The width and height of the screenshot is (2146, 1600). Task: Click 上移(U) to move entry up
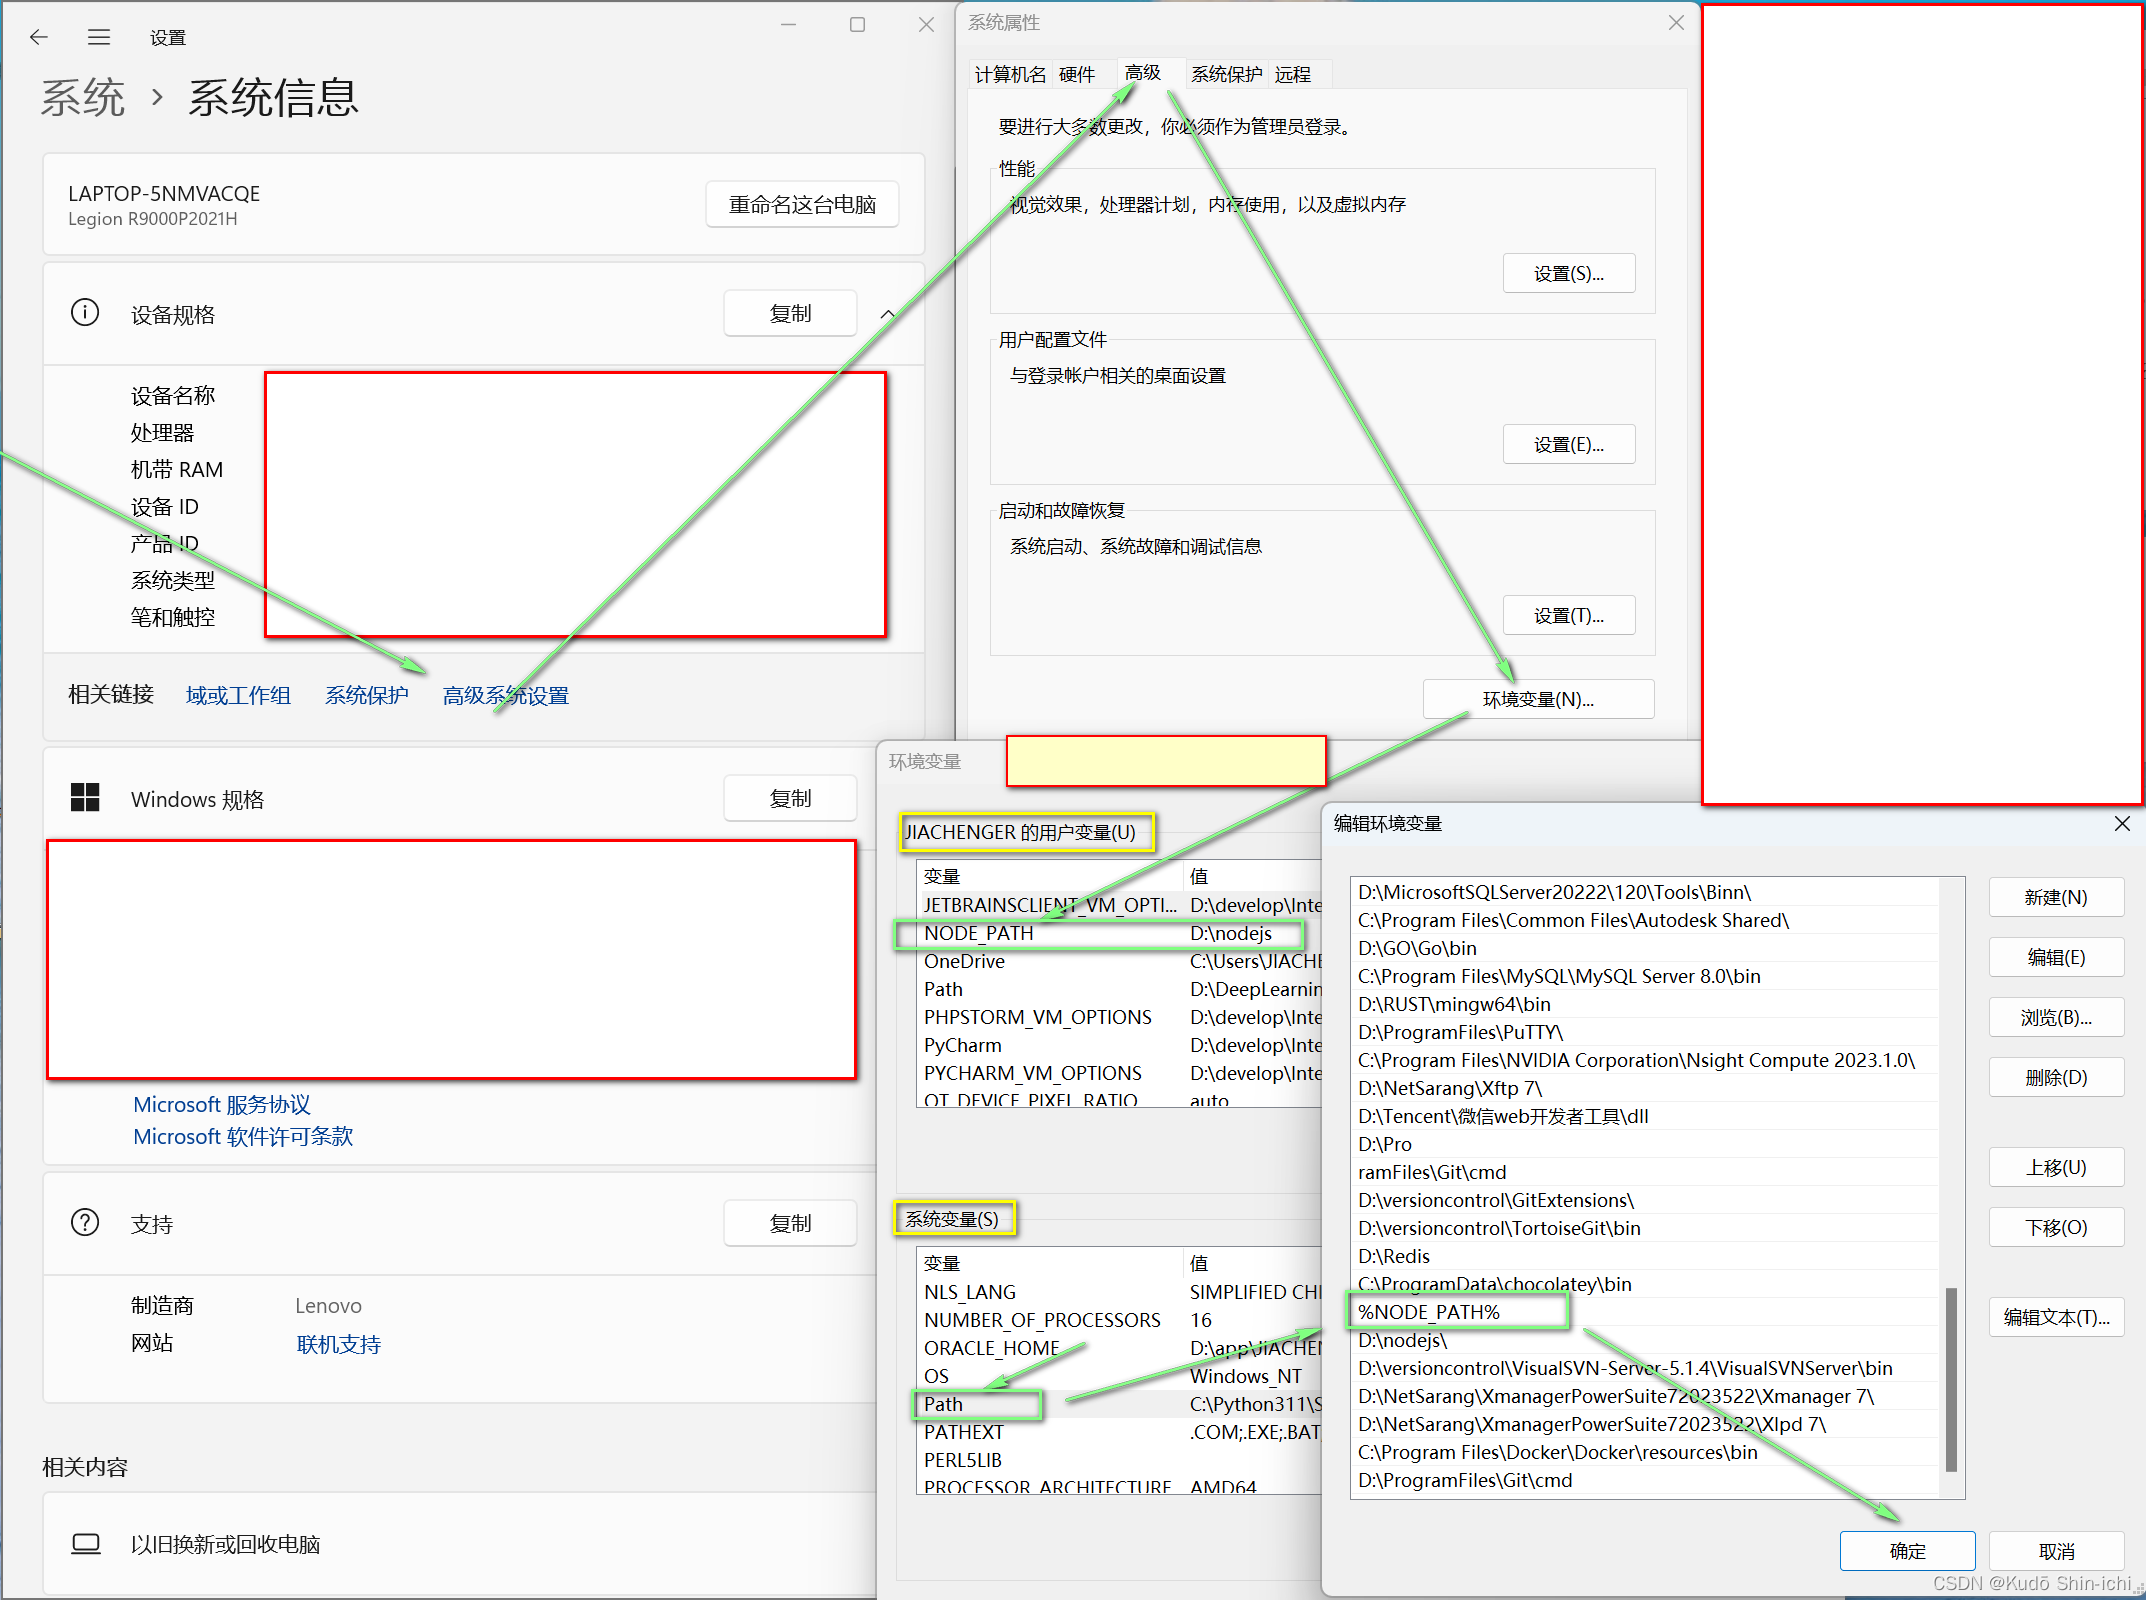[2056, 1167]
